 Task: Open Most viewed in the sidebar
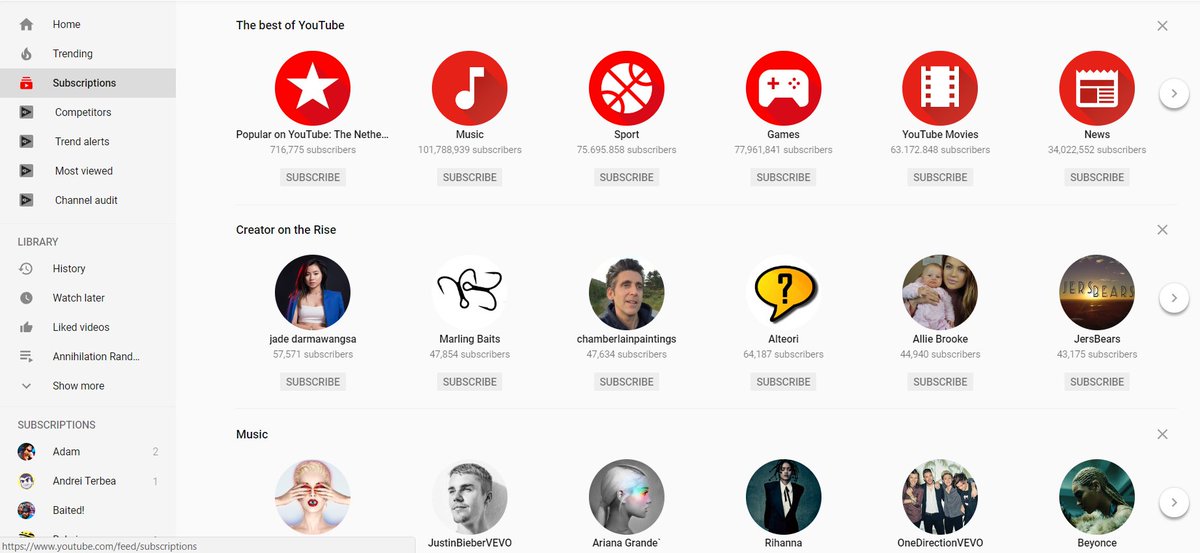(x=88, y=171)
